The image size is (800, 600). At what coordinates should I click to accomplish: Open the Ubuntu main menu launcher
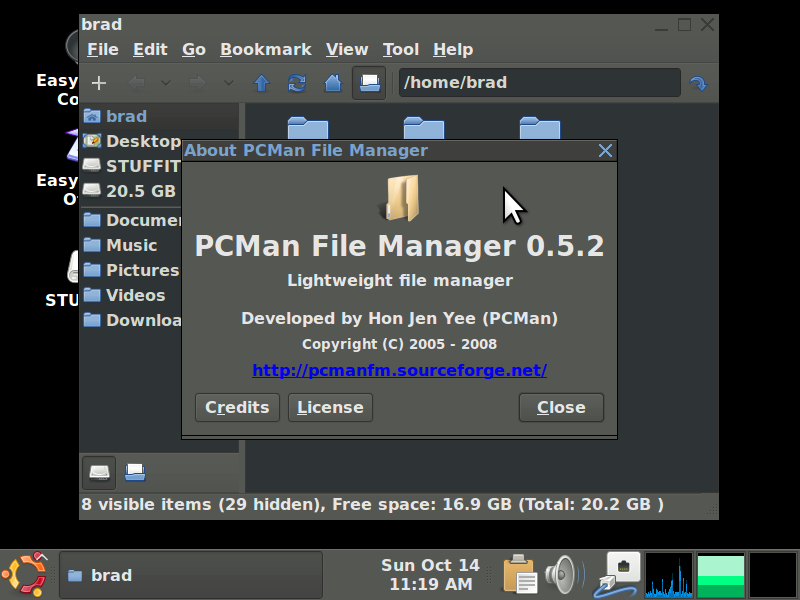point(24,574)
